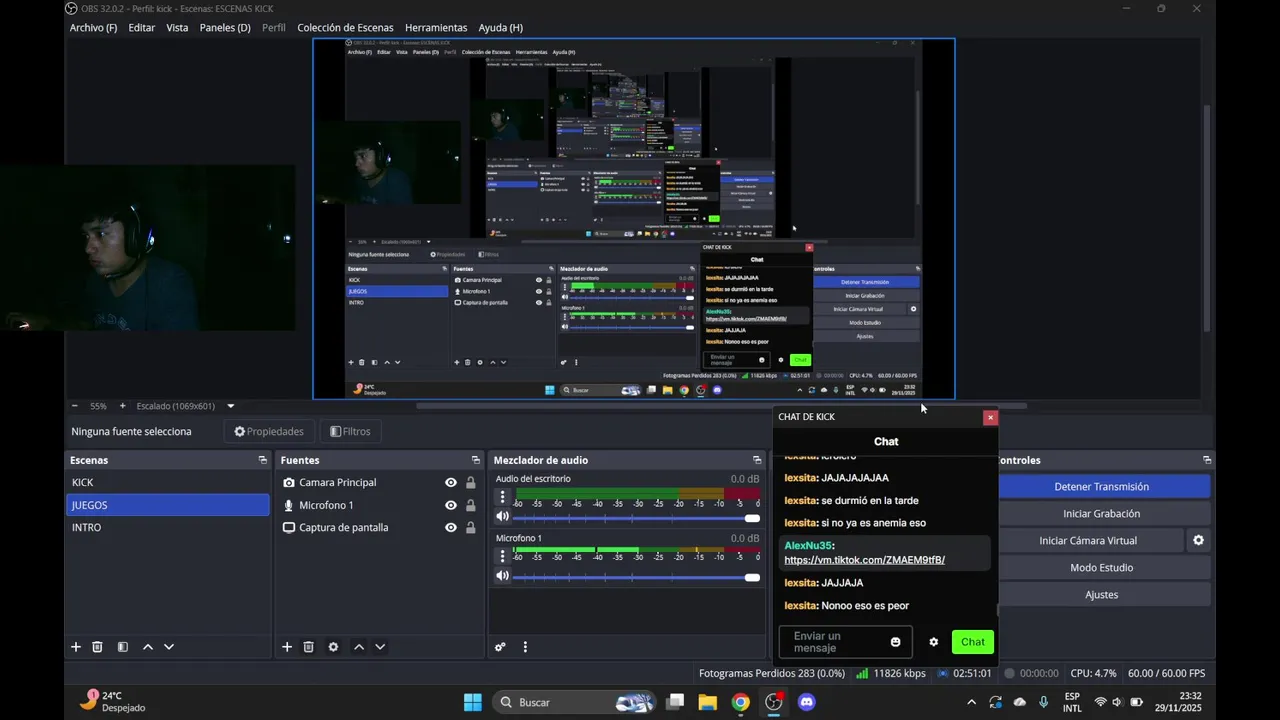Add a new scene with plus icon
The image size is (1280, 720).
tap(76, 647)
